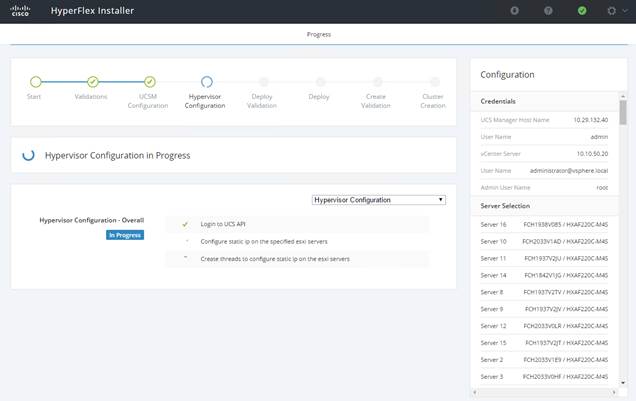
Task: Click vCenter Server value 10.10.50.20
Action: click(592, 154)
